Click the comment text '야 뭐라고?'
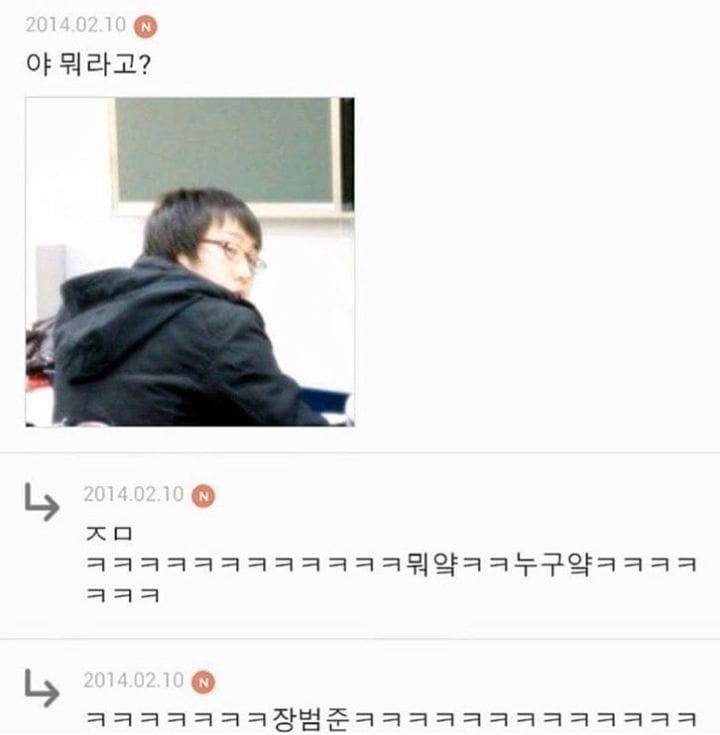The height and width of the screenshot is (735, 720). [x=88, y=64]
